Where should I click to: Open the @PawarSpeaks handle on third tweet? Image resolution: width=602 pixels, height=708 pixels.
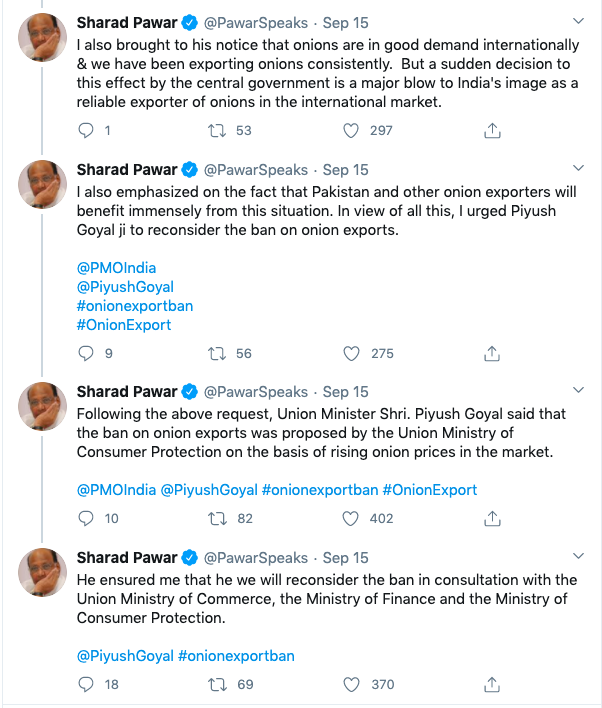[x=256, y=392]
